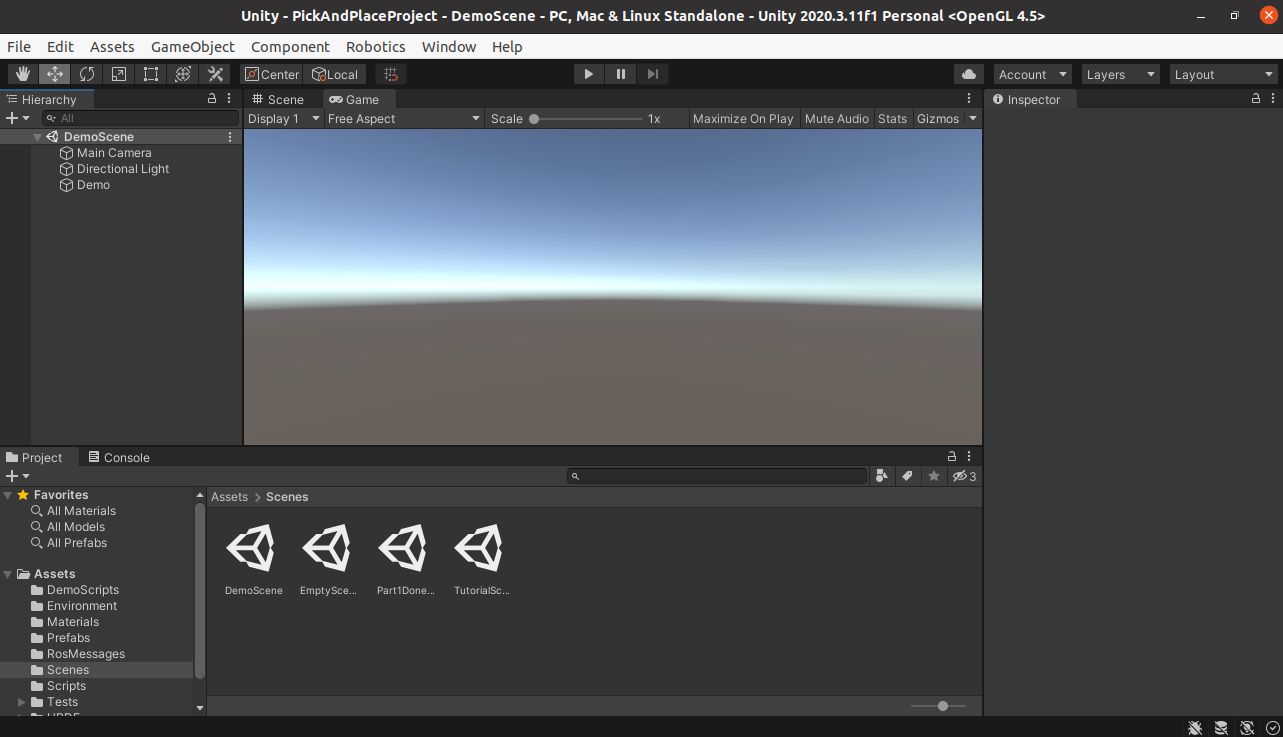1283x737 pixels.
Task: Click the Maximize On Play button
Action: [743, 118]
